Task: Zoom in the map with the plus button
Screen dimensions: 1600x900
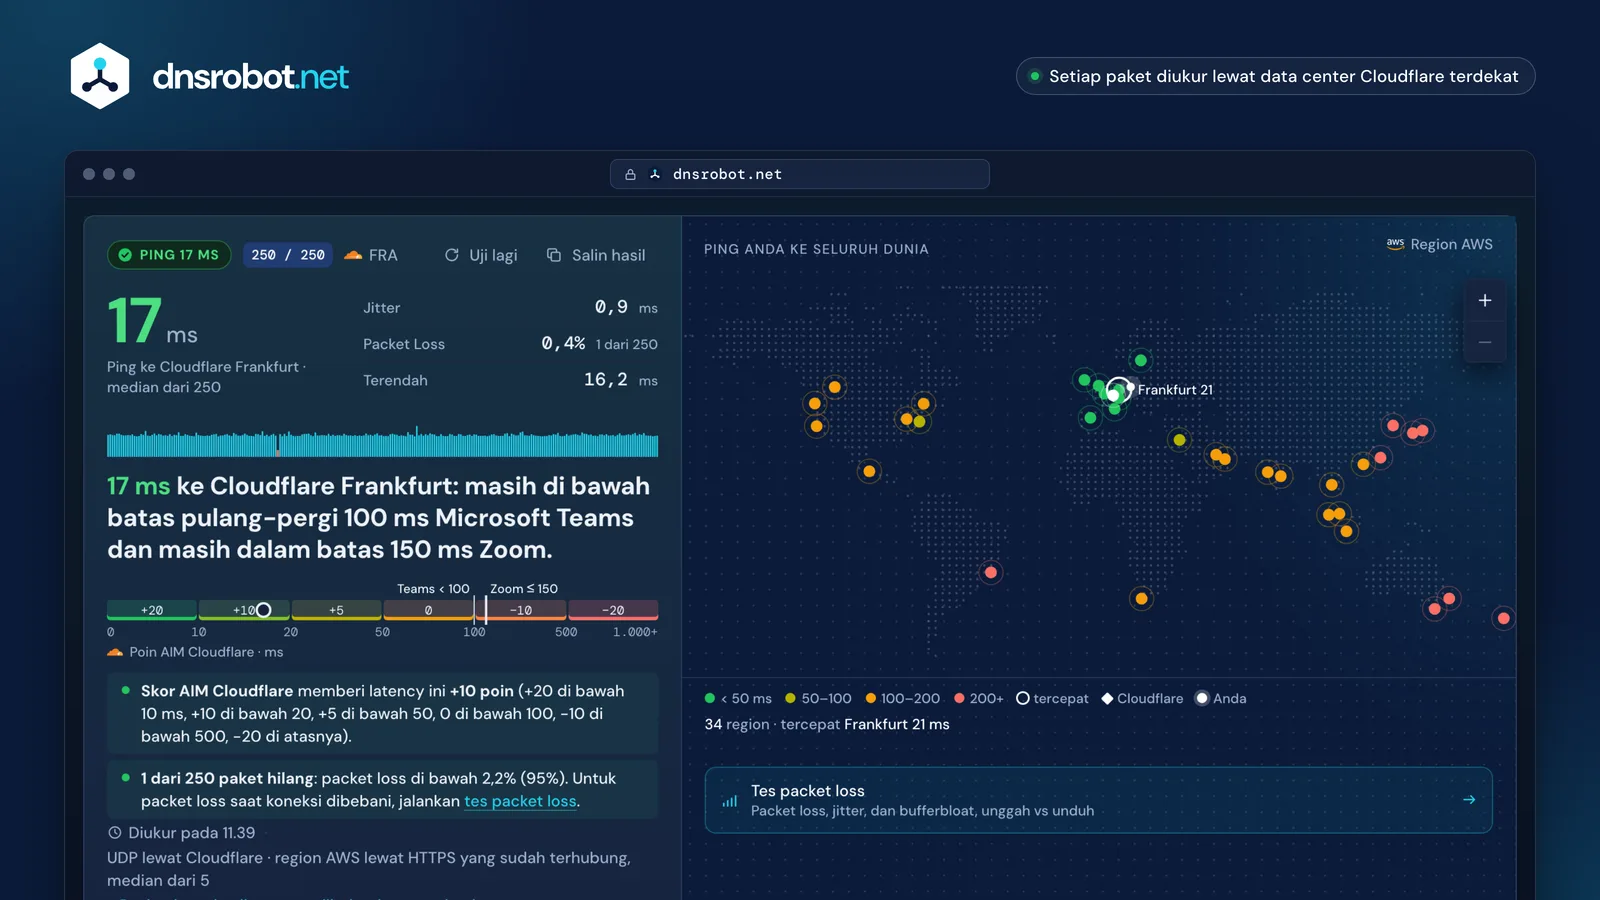Action: [1485, 300]
